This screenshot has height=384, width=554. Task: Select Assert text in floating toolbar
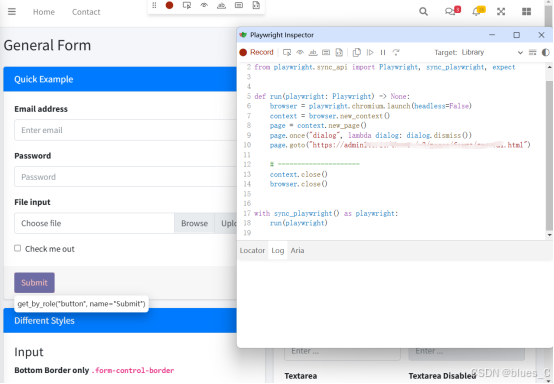point(221,5)
